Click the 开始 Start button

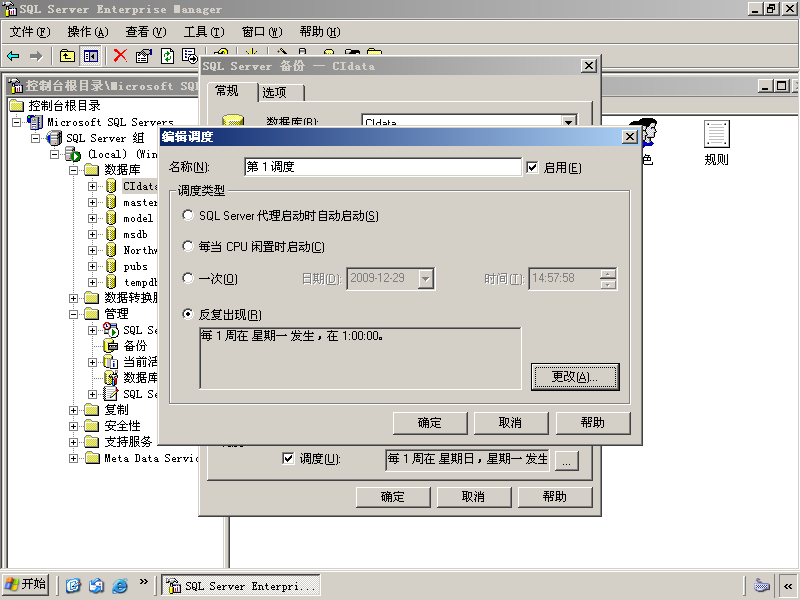click(26, 584)
